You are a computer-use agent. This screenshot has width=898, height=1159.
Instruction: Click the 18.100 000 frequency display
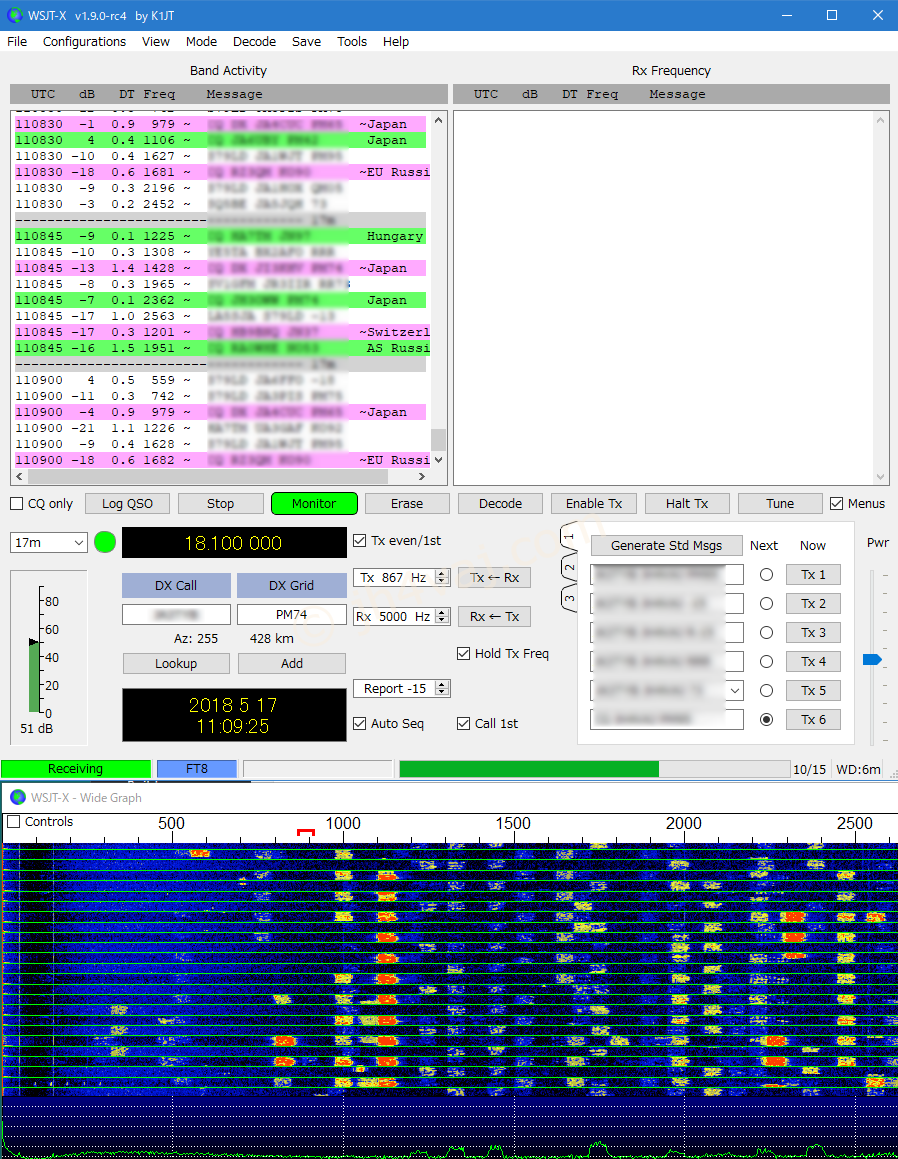(234, 543)
